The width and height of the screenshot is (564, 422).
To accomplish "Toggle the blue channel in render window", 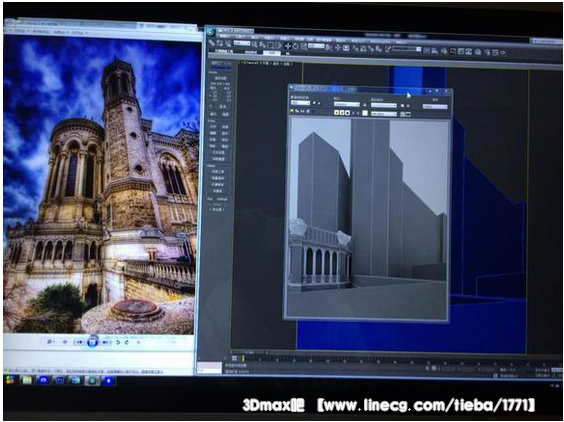I will click(x=347, y=113).
